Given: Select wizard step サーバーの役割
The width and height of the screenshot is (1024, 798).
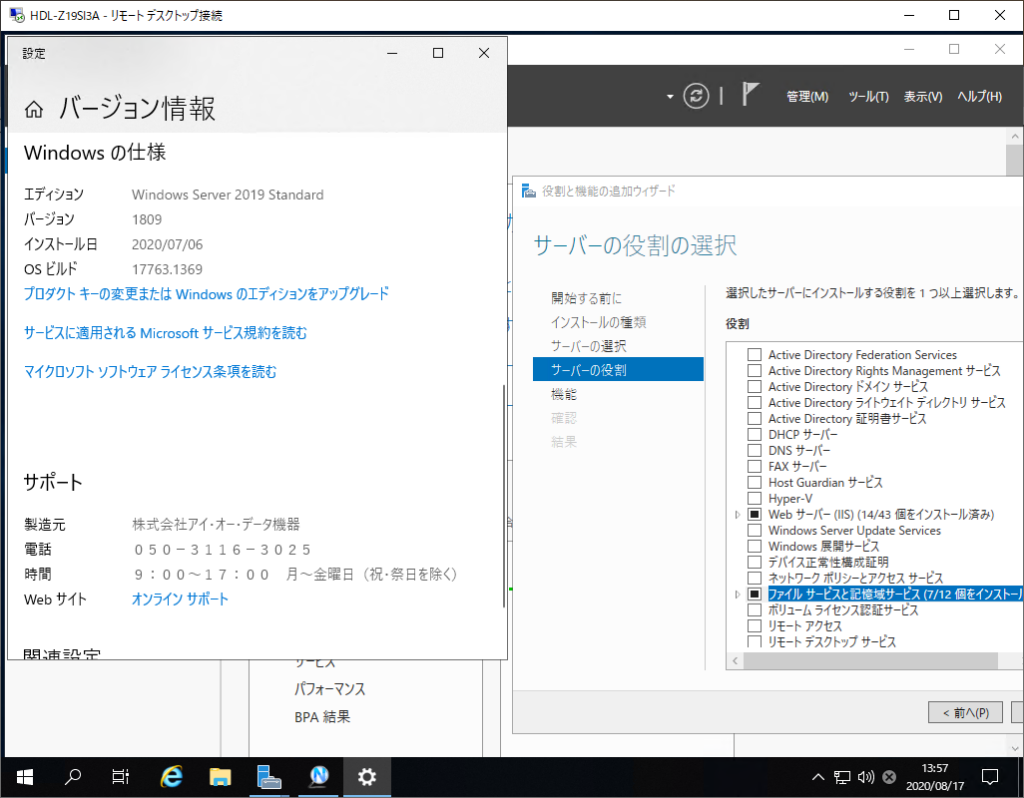Looking at the screenshot, I should click(x=618, y=370).
